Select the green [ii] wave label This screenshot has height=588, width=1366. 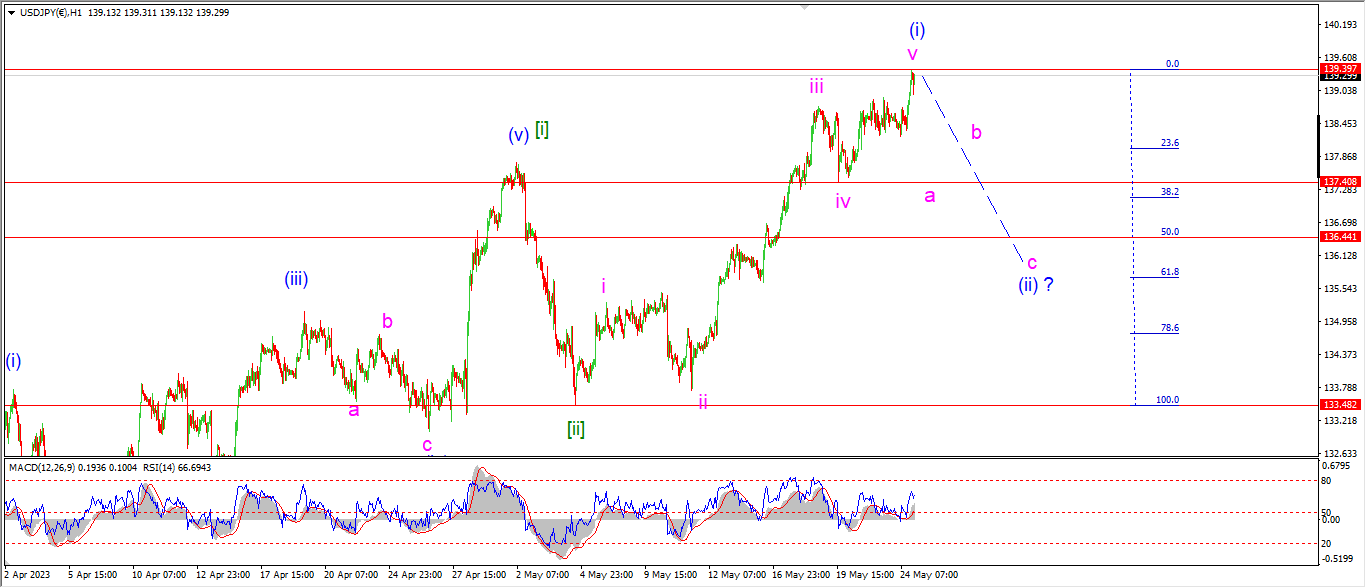[576, 429]
